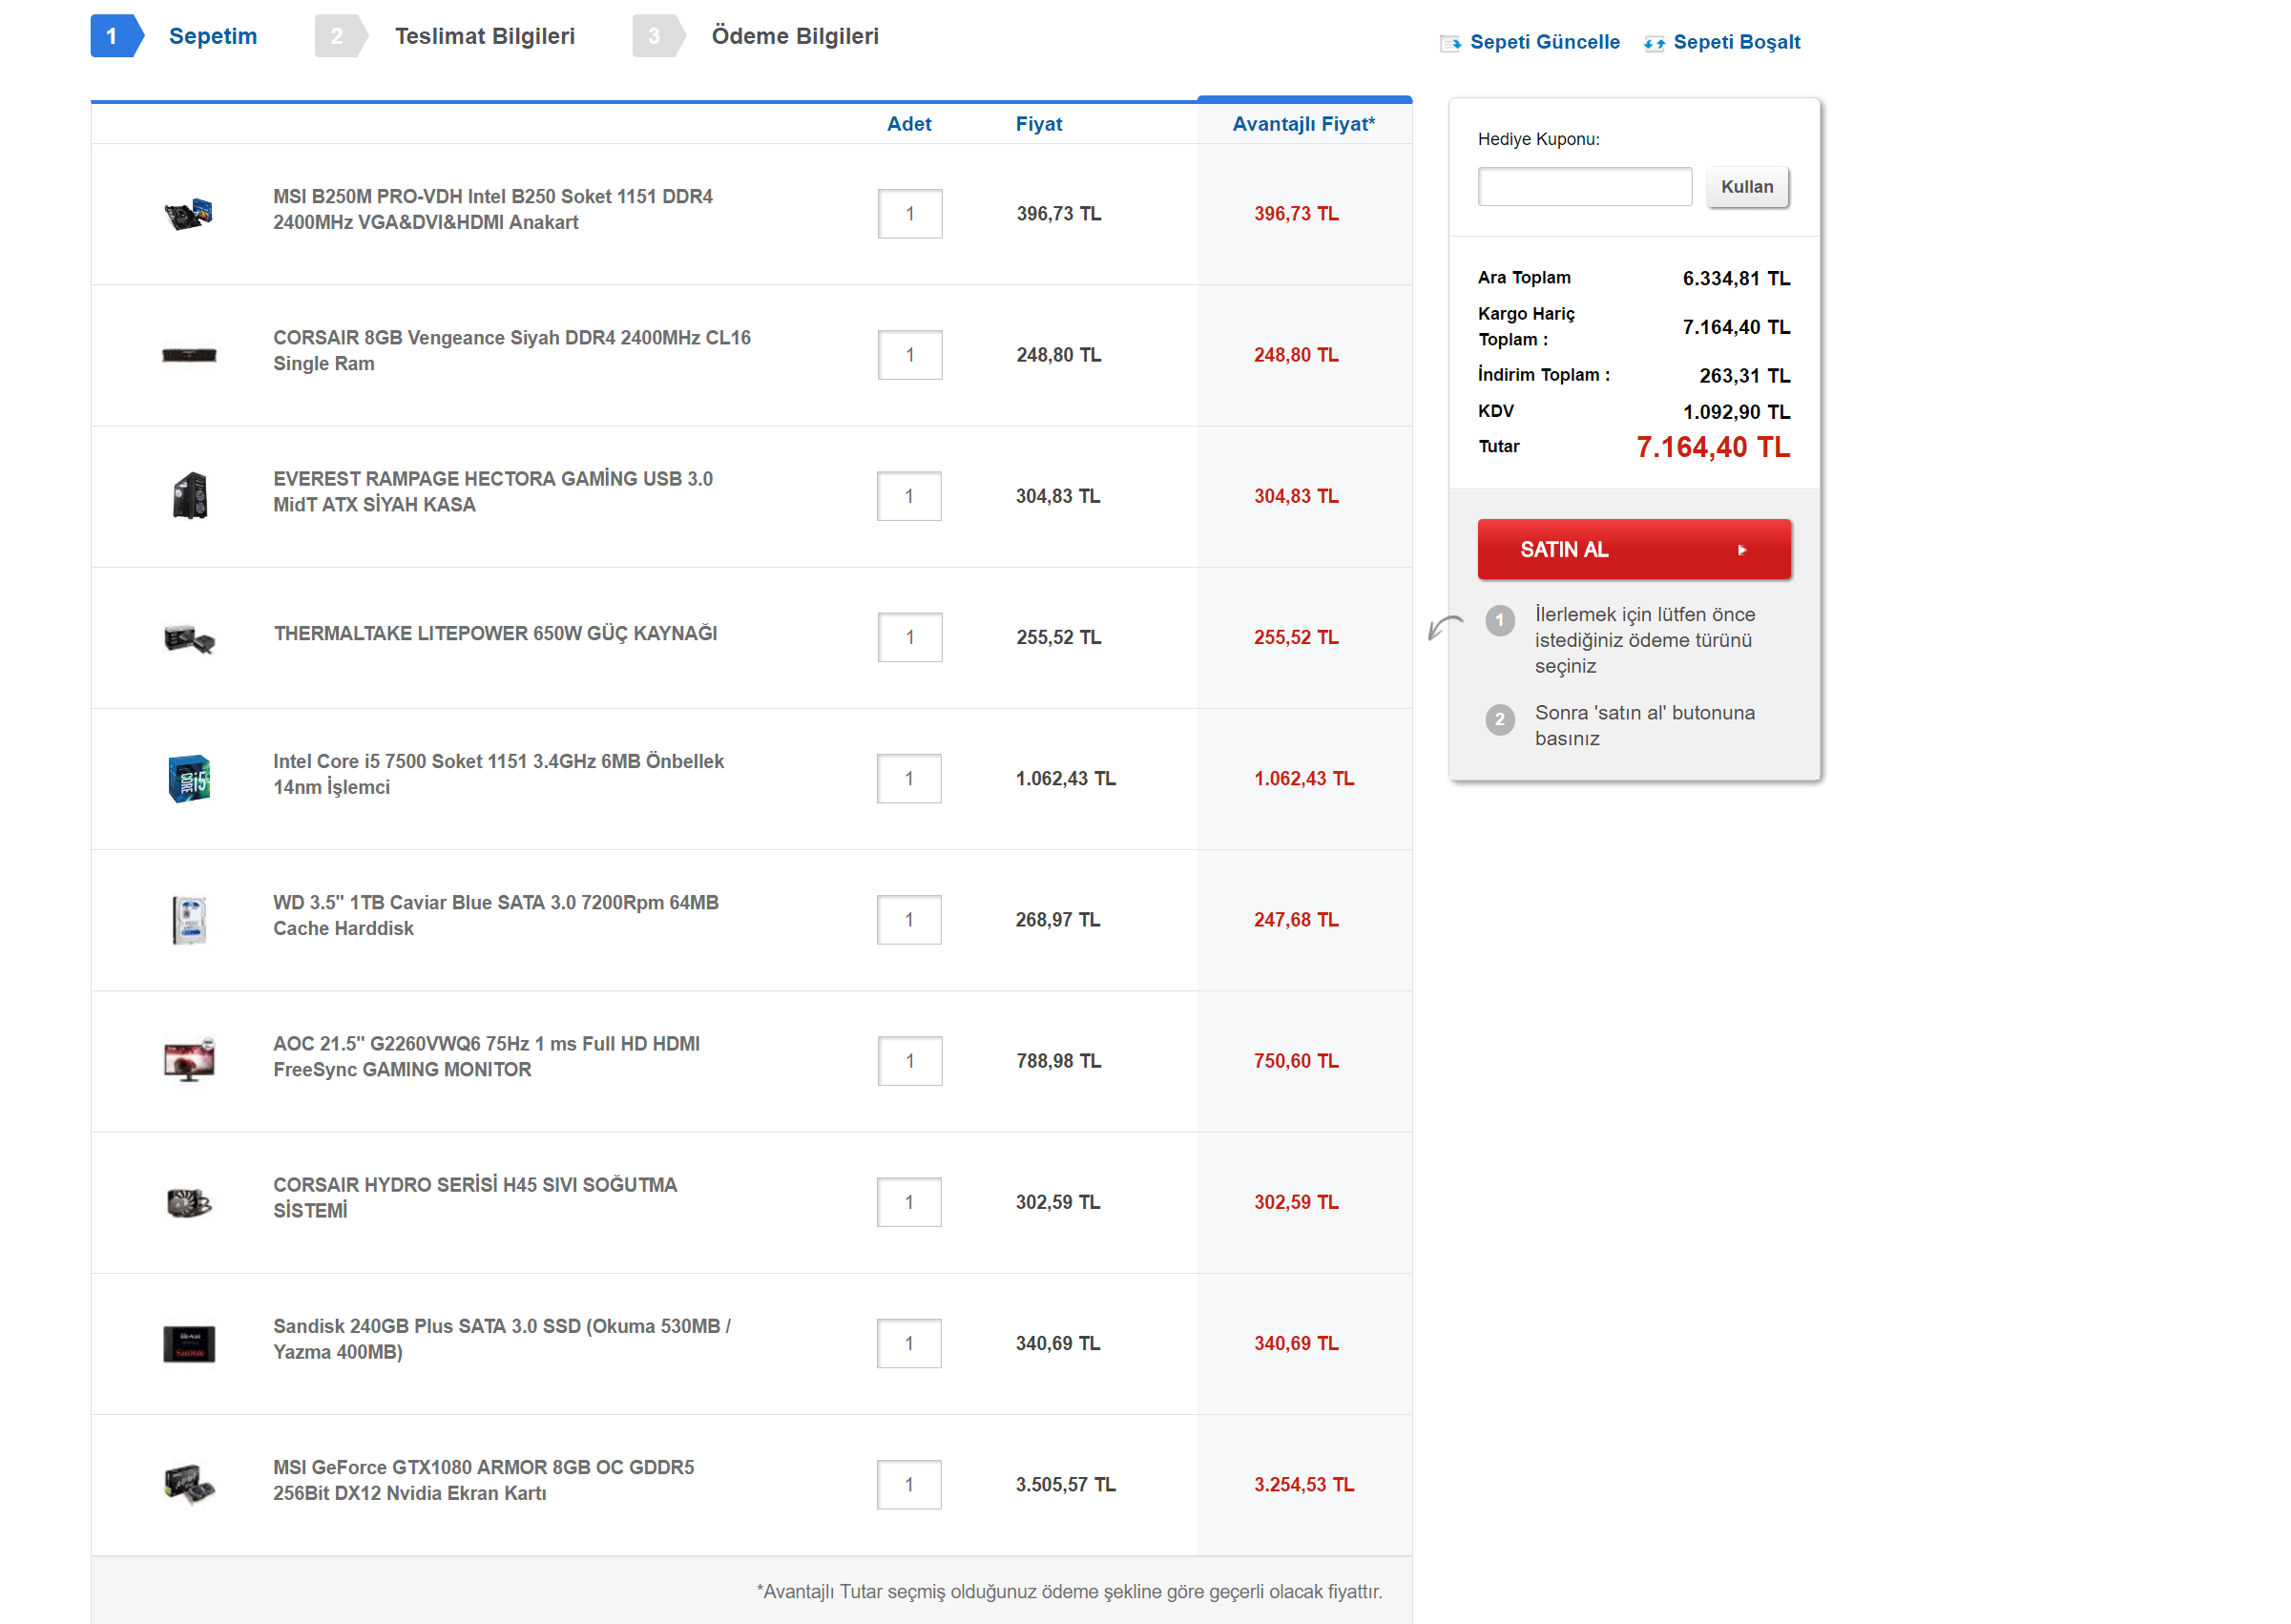2291x1624 pixels.
Task: Click quantity box of WD Caviar Blue harddisk
Action: (x=909, y=919)
